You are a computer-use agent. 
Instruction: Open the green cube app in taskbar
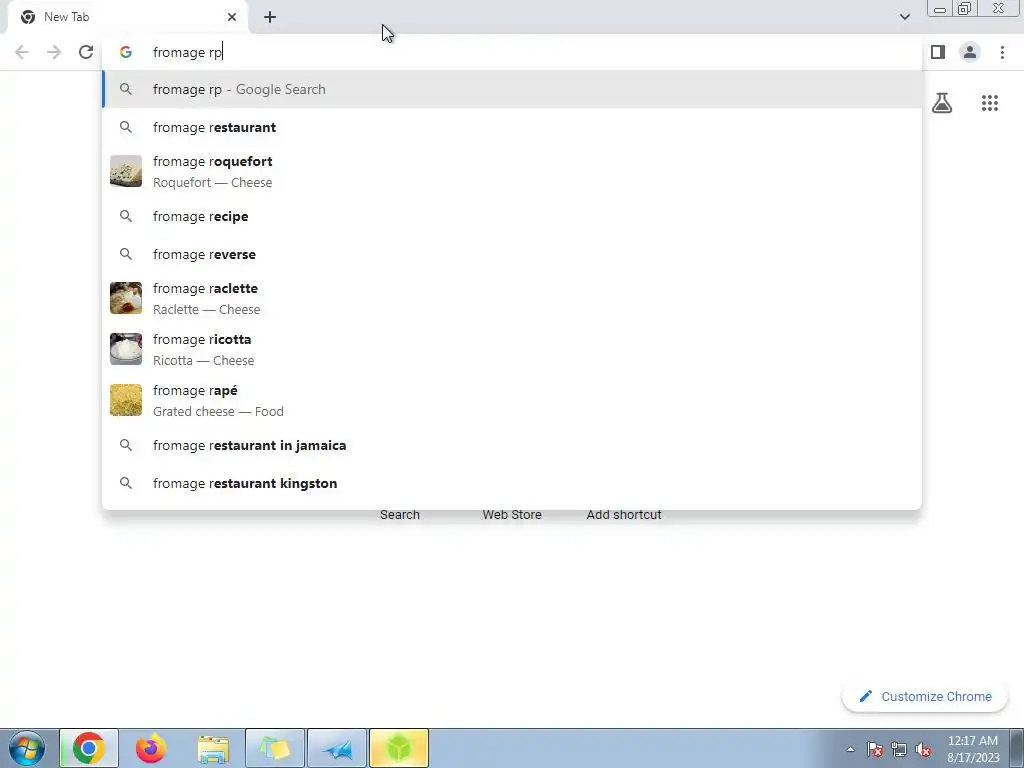click(x=399, y=748)
